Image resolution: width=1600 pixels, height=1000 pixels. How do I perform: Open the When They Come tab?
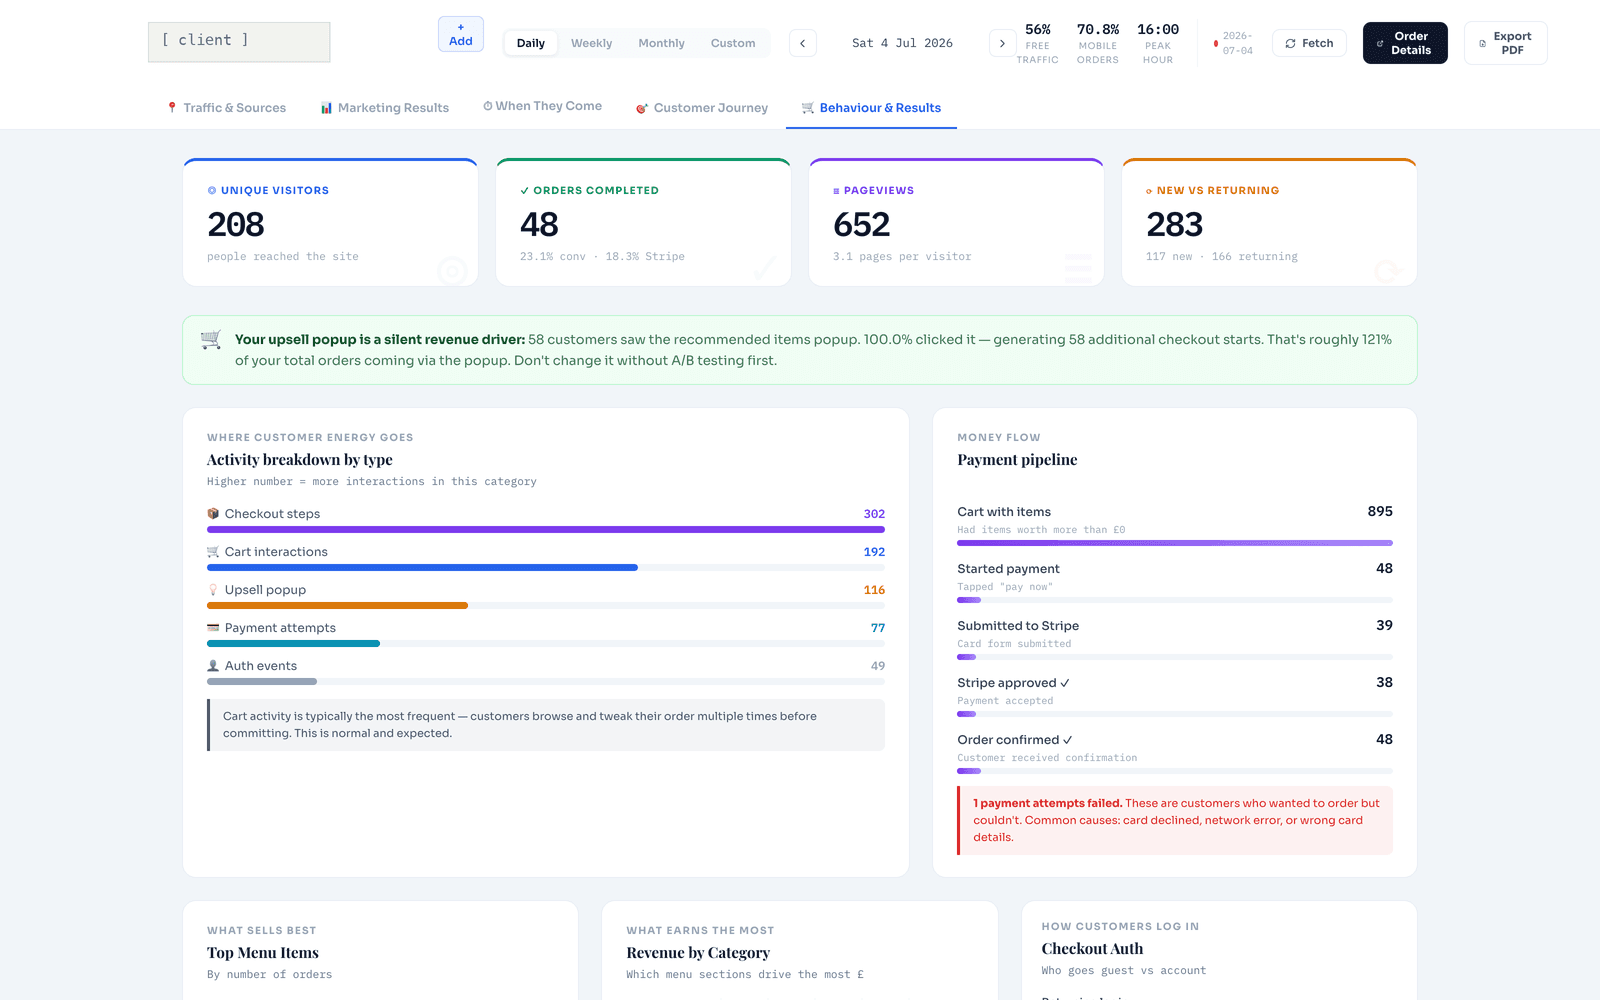542,106
